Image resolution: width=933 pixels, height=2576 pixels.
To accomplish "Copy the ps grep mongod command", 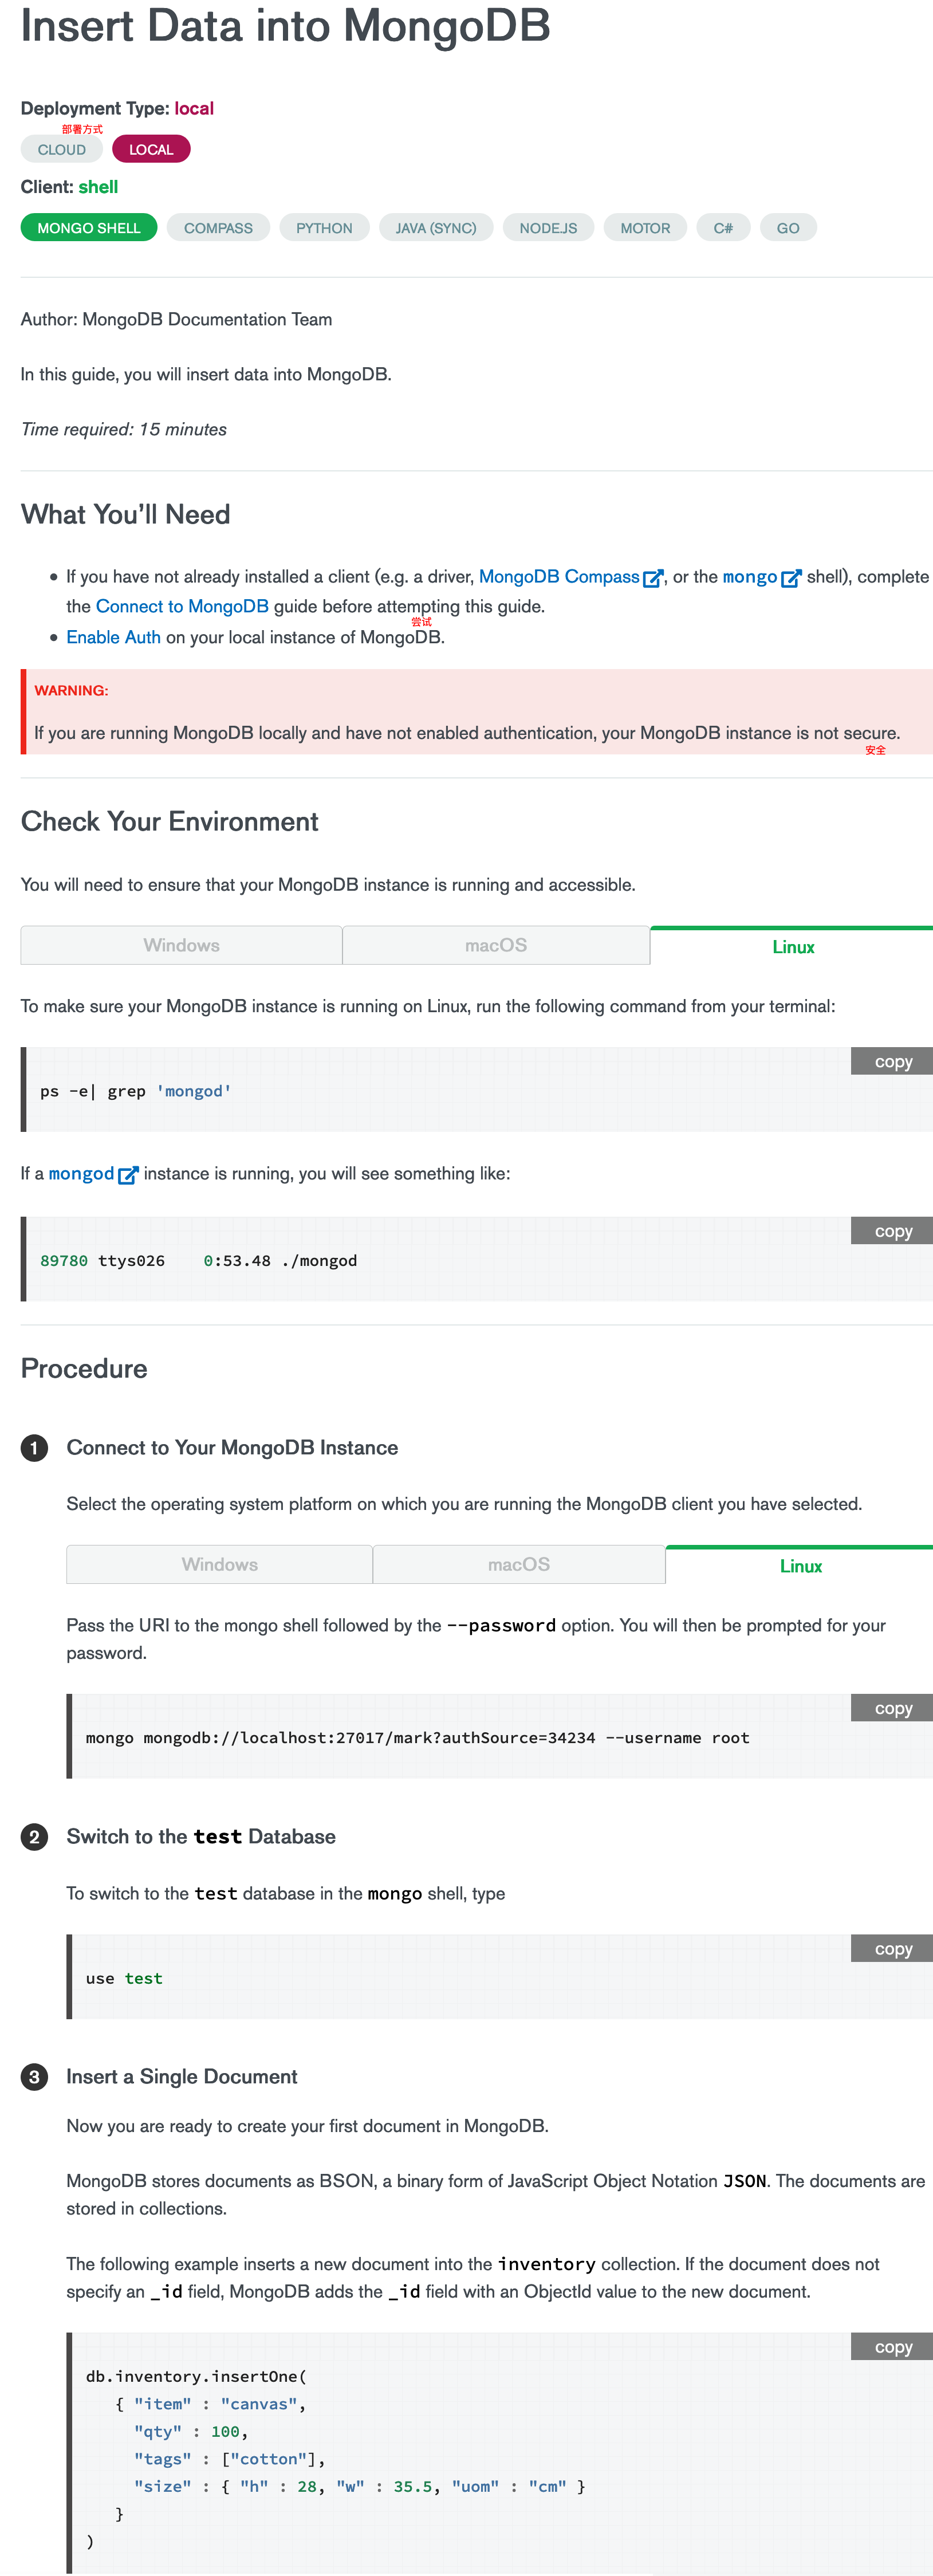I will (x=892, y=1062).
